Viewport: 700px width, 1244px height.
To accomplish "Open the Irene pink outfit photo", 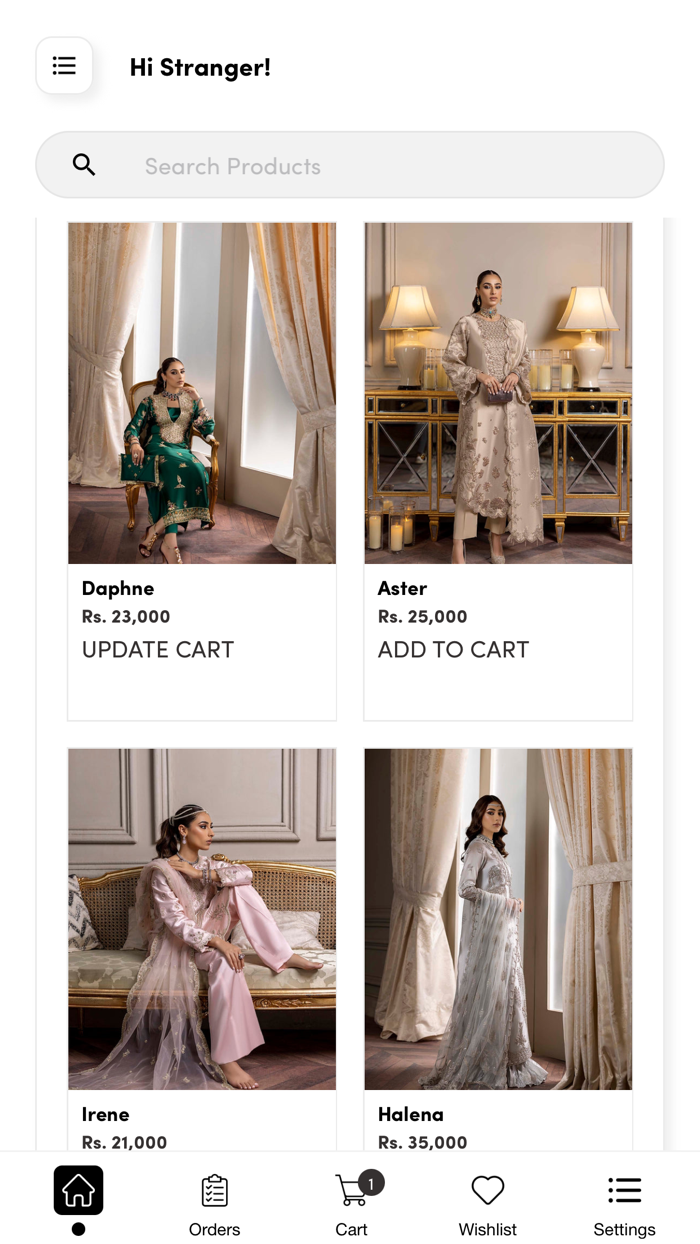I will 202,919.
